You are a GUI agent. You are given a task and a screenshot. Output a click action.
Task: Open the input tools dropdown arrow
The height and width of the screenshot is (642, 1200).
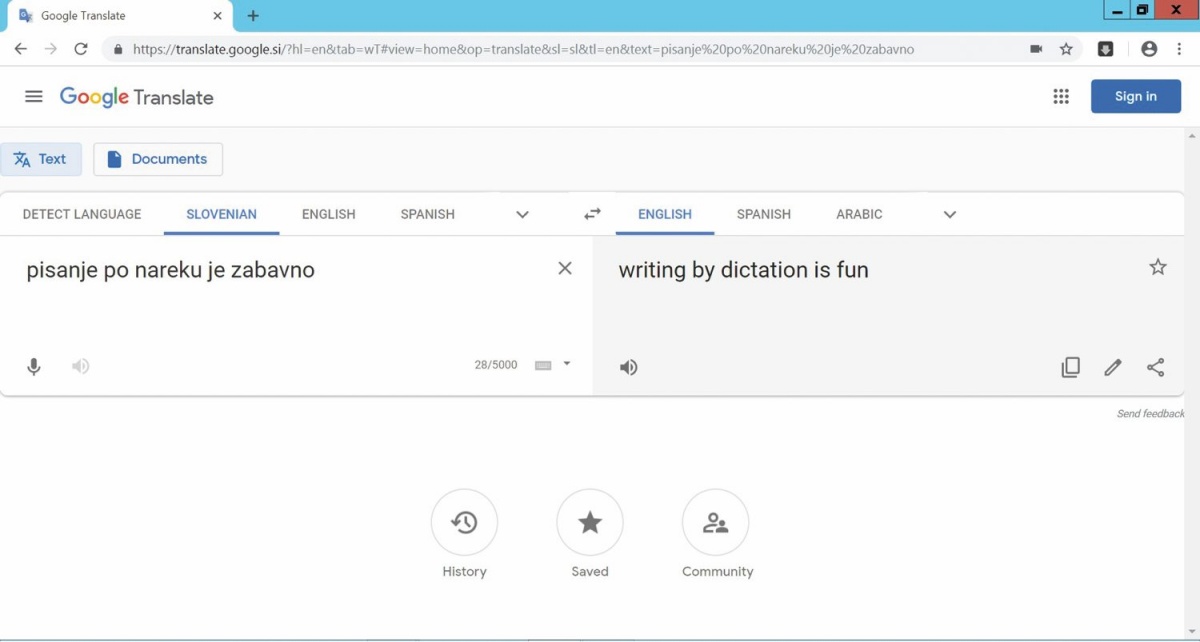567,364
